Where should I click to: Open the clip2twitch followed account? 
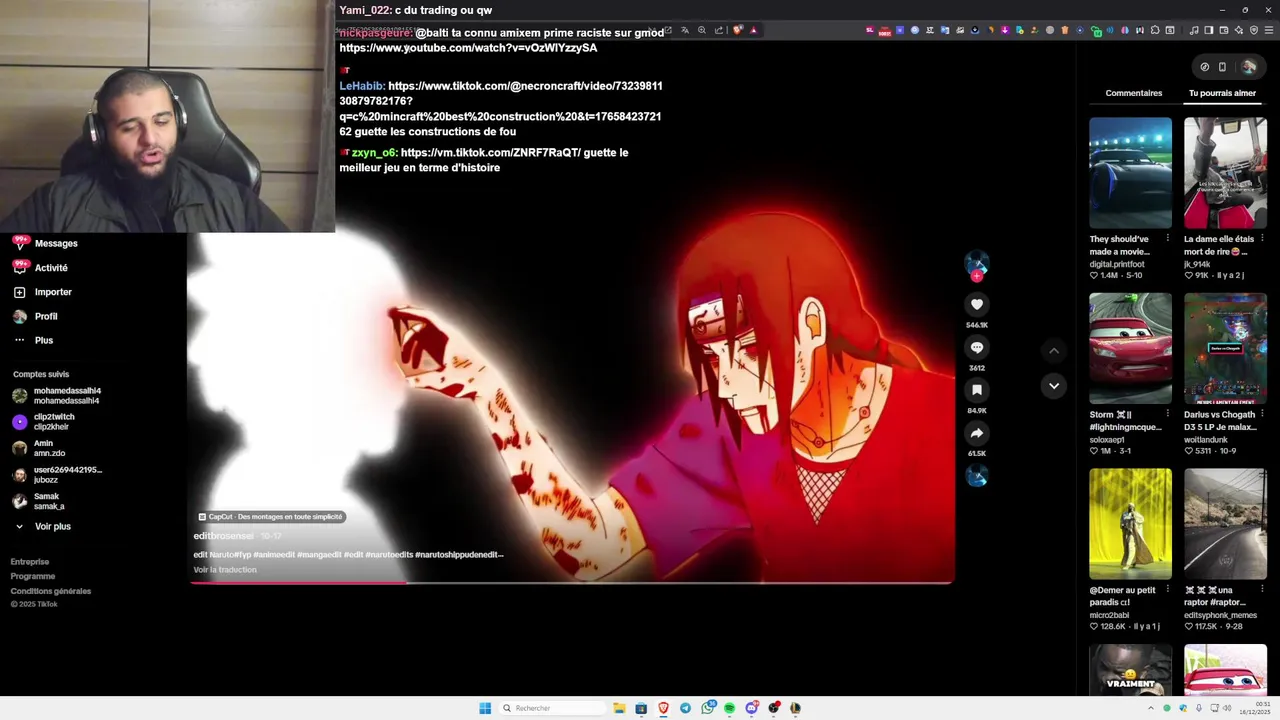coord(44,422)
